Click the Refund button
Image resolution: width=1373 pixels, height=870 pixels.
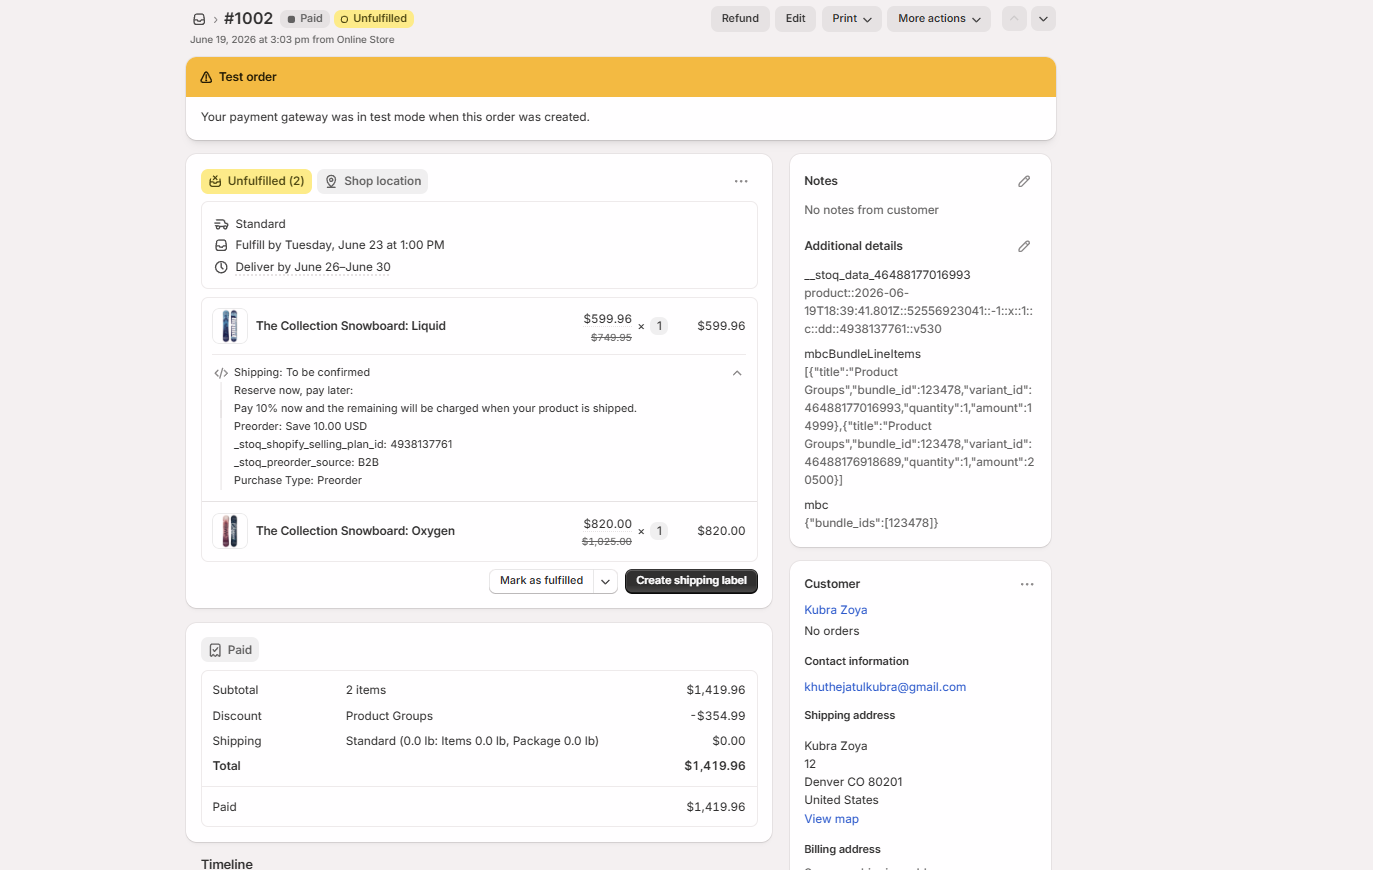[x=740, y=19]
